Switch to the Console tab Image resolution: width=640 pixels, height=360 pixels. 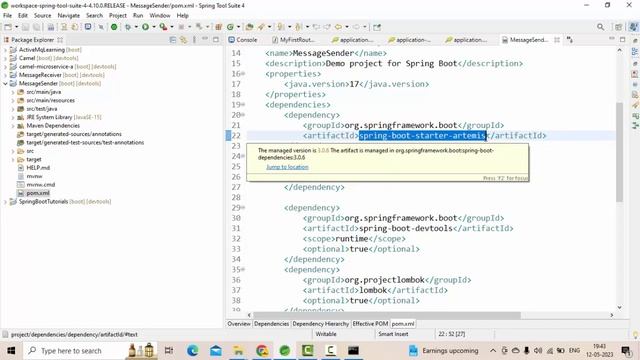[243, 40]
